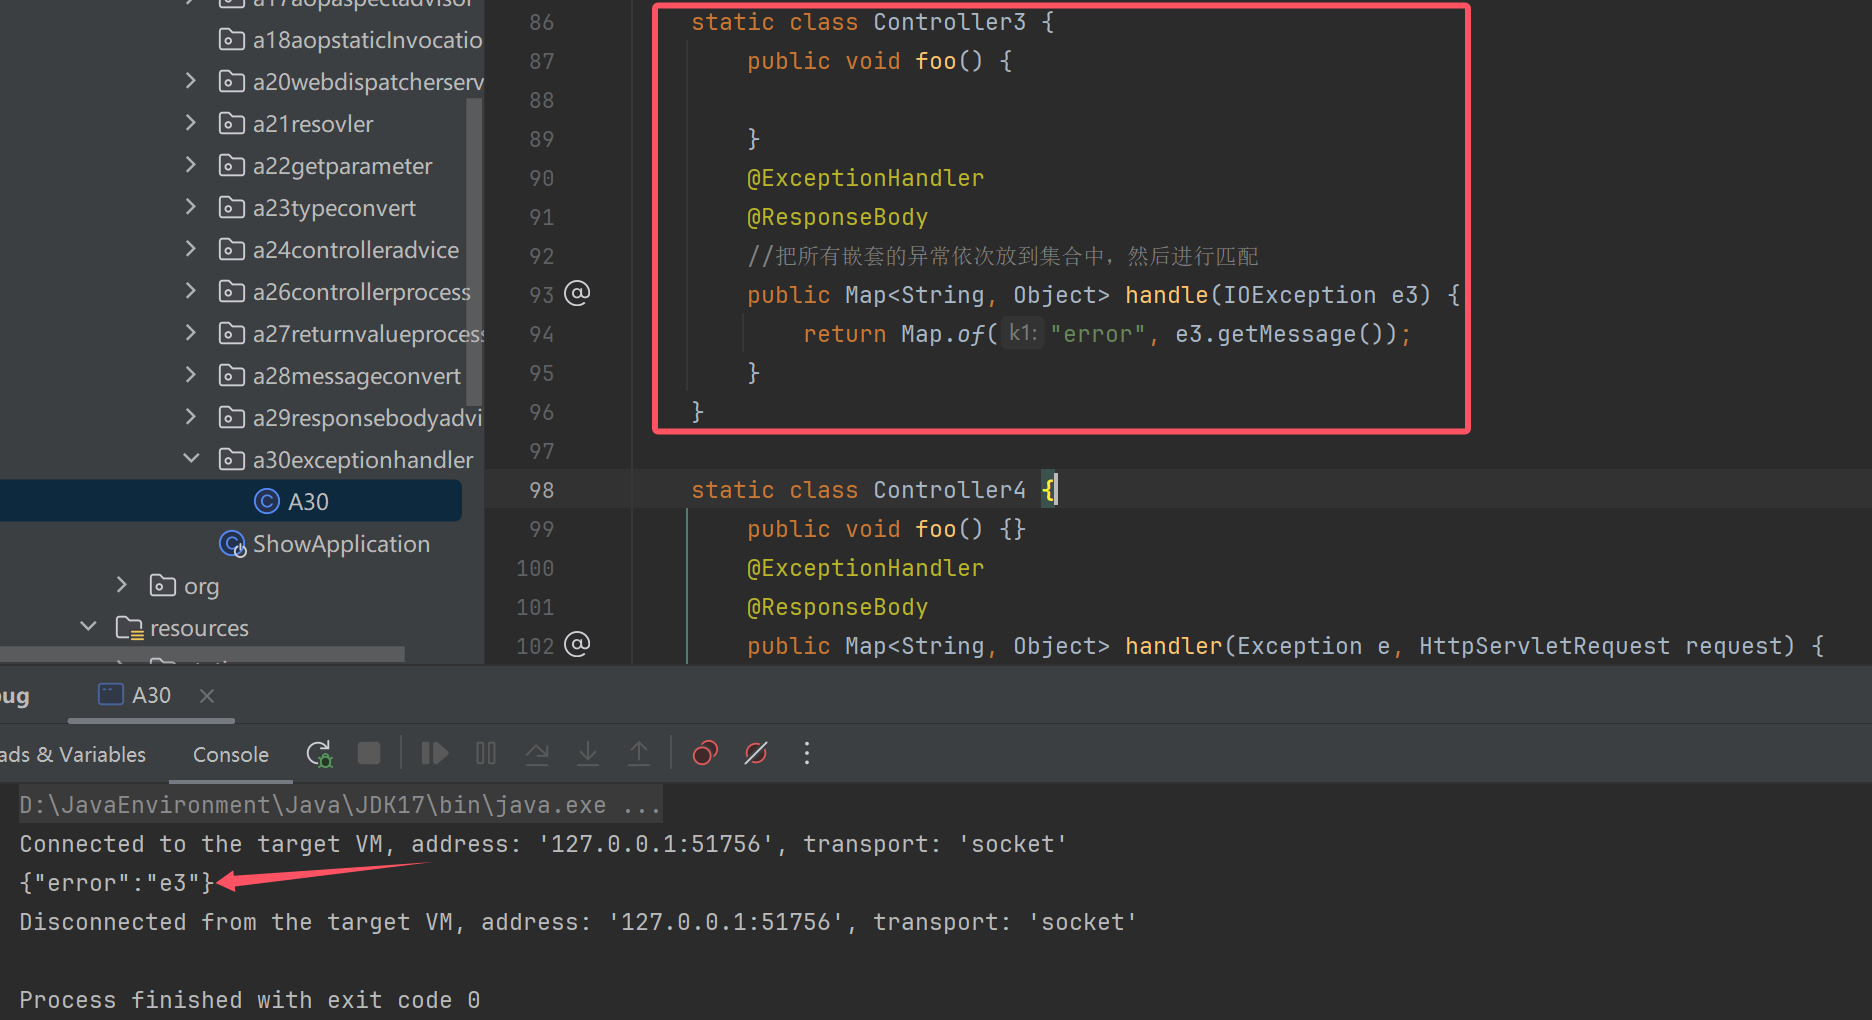
Task: Click console output '{"error":"e3"}'
Action: pos(117,883)
